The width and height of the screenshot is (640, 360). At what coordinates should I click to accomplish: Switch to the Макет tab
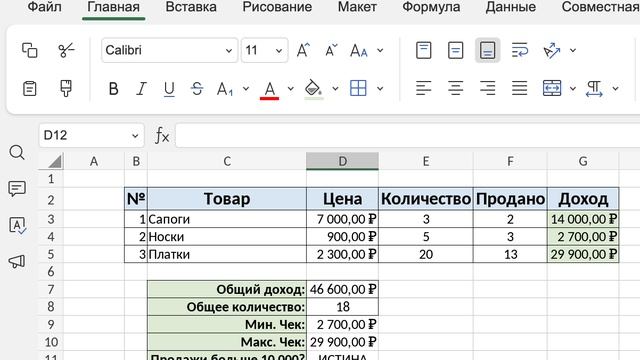click(357, 7)
